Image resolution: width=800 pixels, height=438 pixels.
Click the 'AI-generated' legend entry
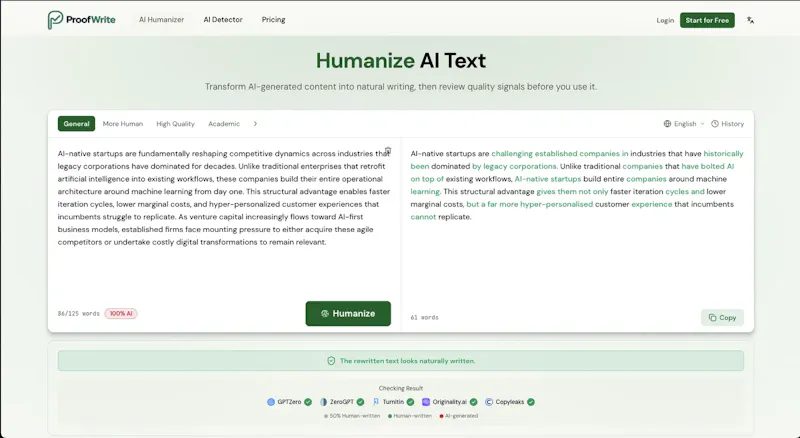[459, 416]
